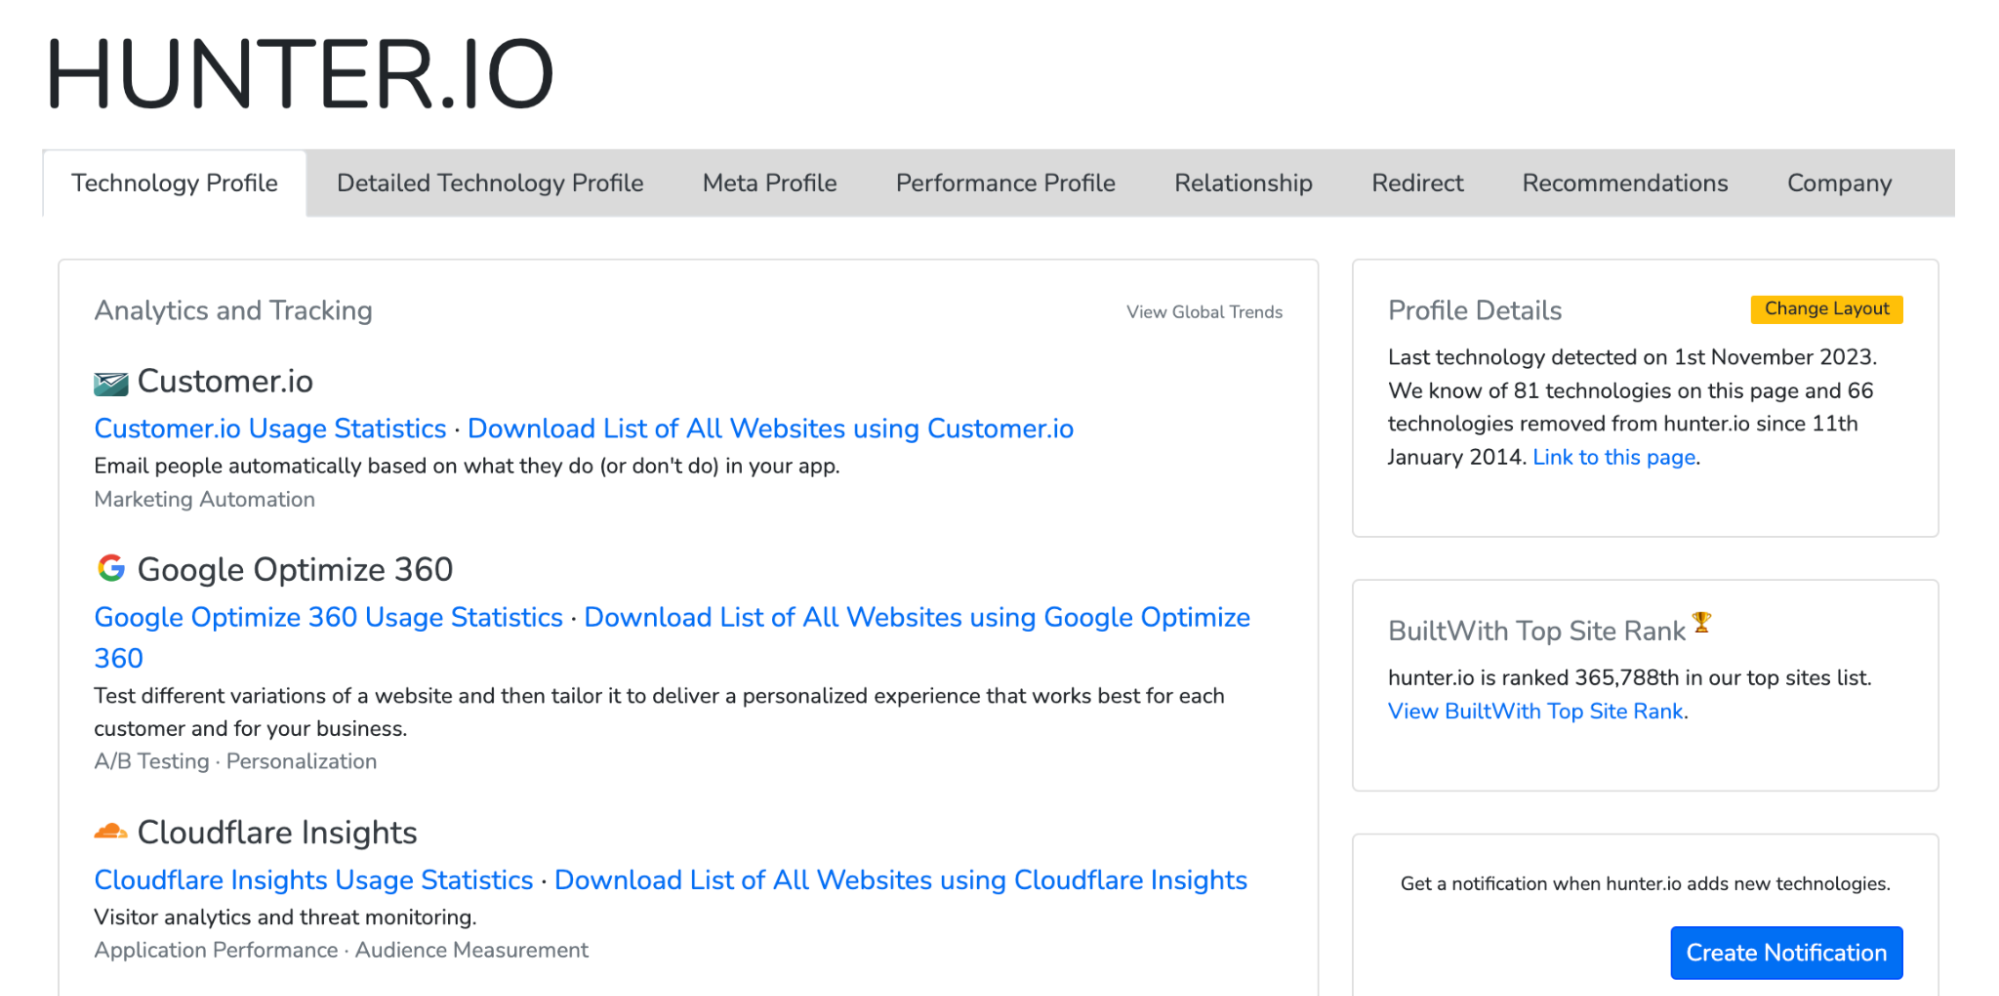Click 'Get a notification when hunter.io adds' text
The width and height of the screenshot is (1999, 996).
tap(1645, 884)
